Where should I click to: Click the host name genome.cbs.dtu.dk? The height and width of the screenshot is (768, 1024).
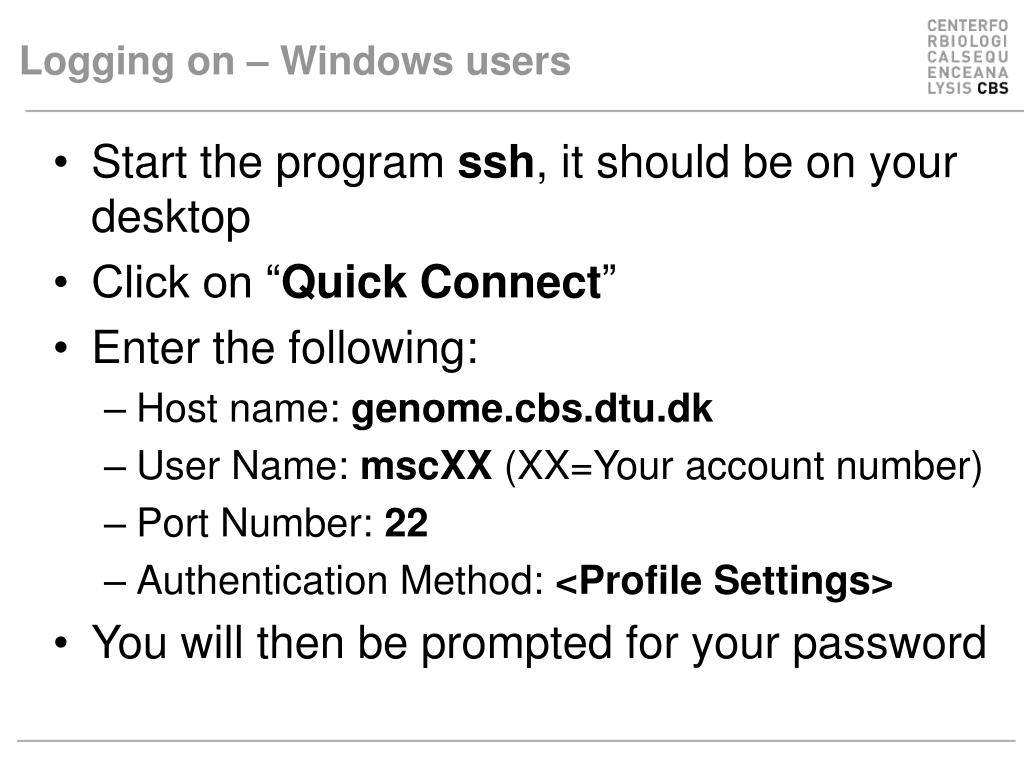click(532, 409)
